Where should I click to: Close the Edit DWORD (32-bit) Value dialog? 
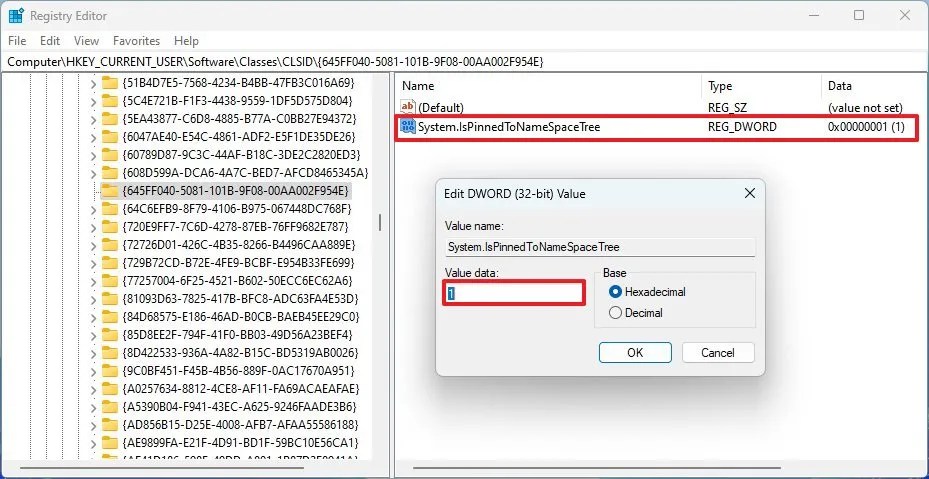pos(749,193)
